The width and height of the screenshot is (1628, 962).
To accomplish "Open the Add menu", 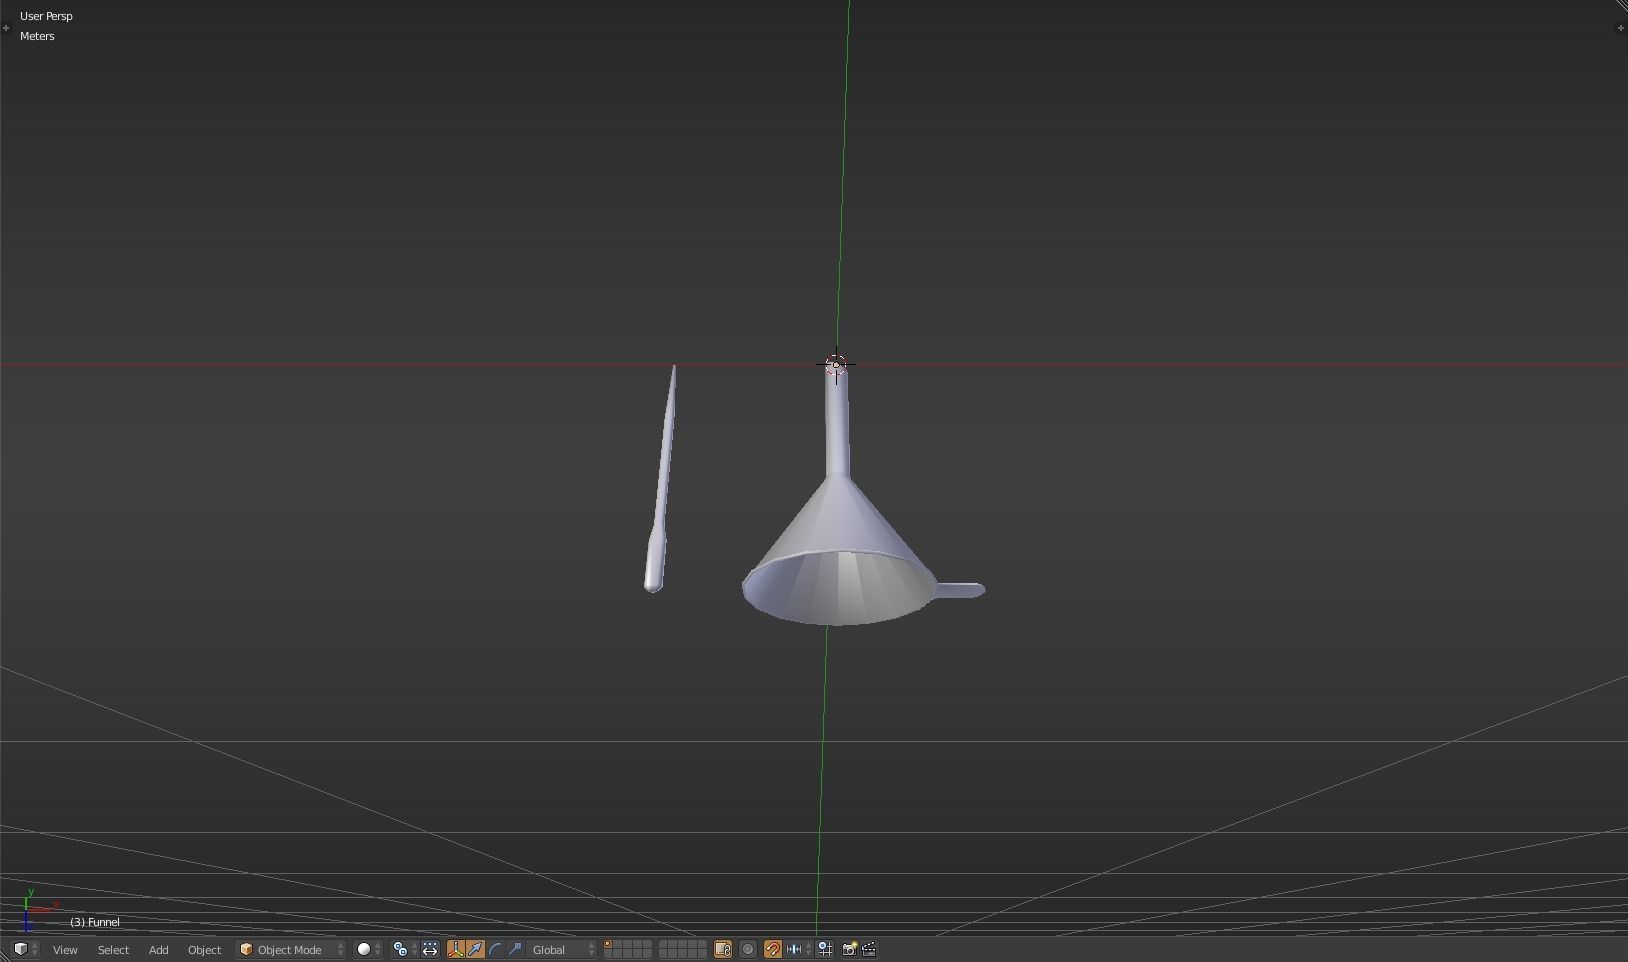I will coord(158,950).
